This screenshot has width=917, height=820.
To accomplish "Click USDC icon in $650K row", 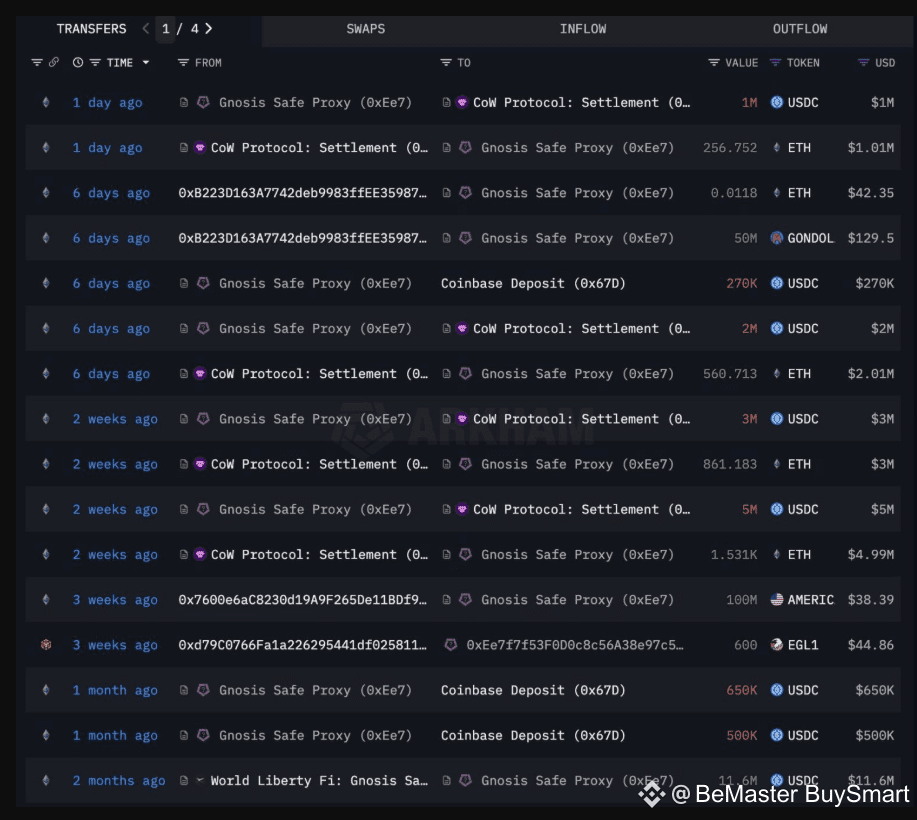I will coord(777,690).
